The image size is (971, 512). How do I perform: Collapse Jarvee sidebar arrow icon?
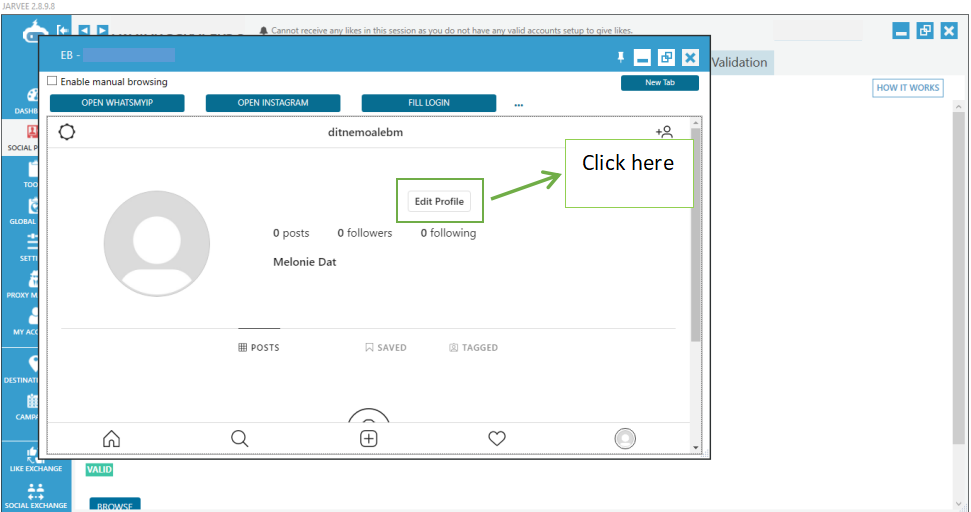coord(62,30)
